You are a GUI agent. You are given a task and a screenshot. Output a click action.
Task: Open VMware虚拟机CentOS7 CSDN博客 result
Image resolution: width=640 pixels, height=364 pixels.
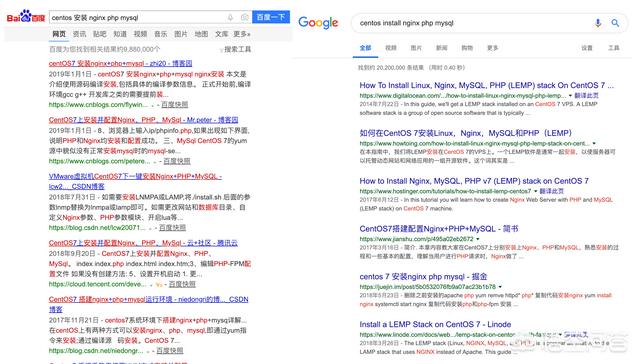tap(135, 181)
